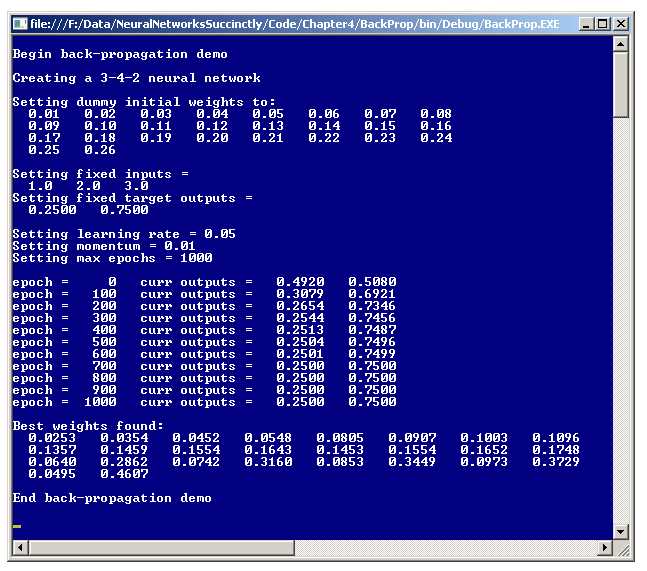The image size is (647, 571).
Task: Click the title bar file path text
Action: point(295,24)
